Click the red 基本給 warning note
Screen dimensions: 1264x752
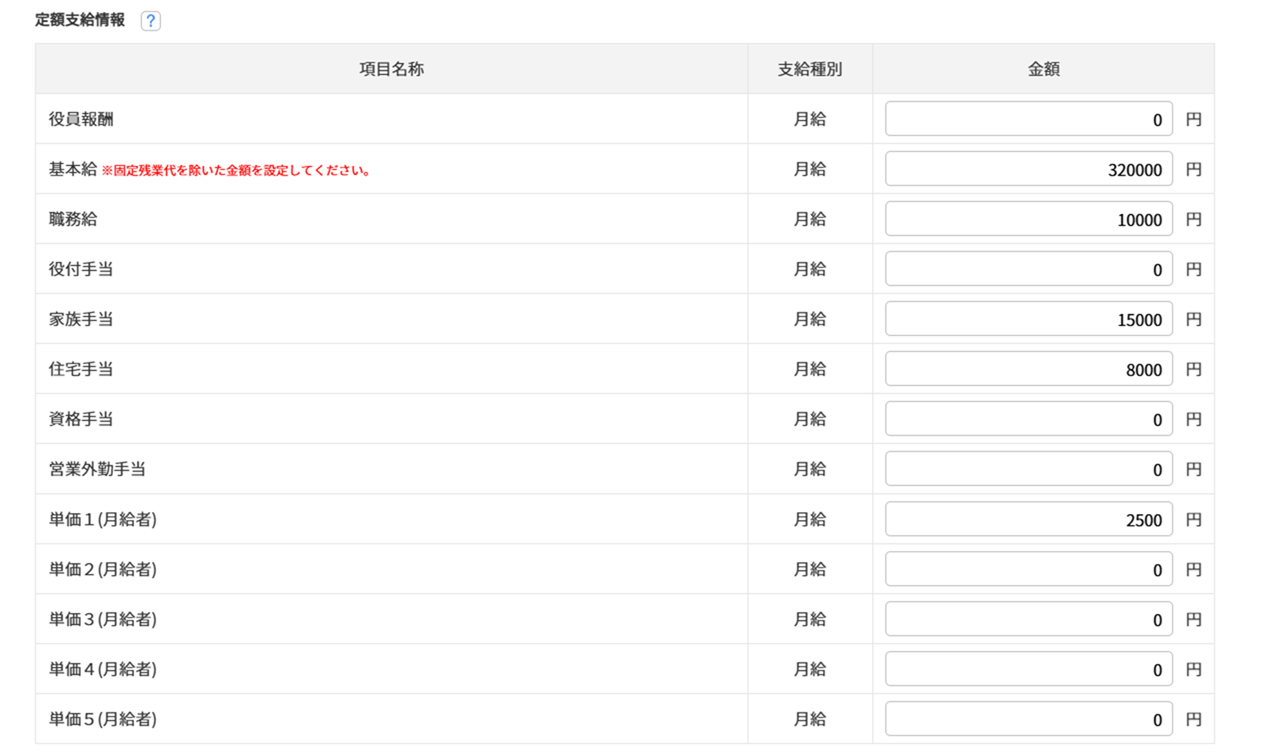point(237,171)
